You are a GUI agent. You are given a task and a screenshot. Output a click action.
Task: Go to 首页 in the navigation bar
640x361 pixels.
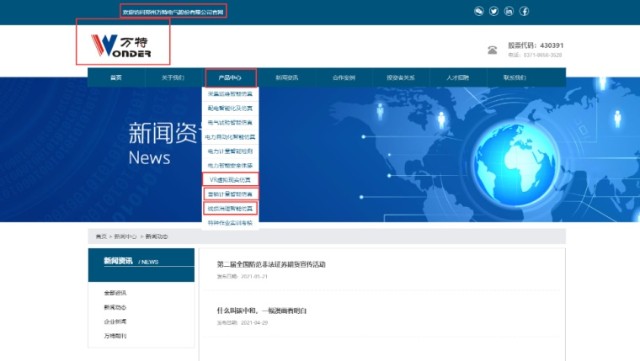(x=116, y=78)
